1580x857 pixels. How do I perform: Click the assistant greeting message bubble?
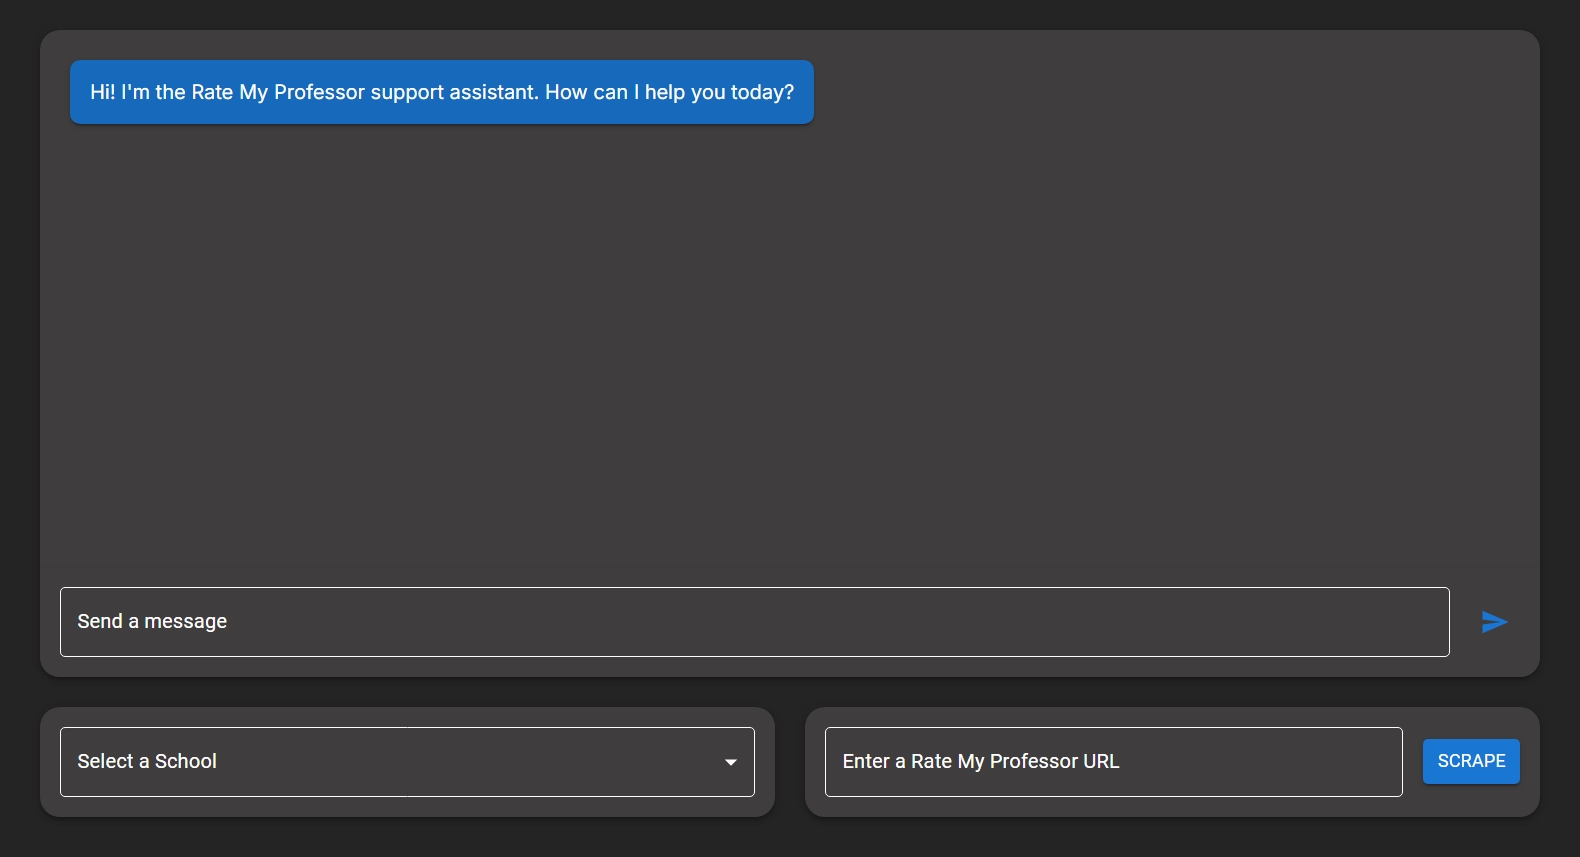tap(442, 92)
